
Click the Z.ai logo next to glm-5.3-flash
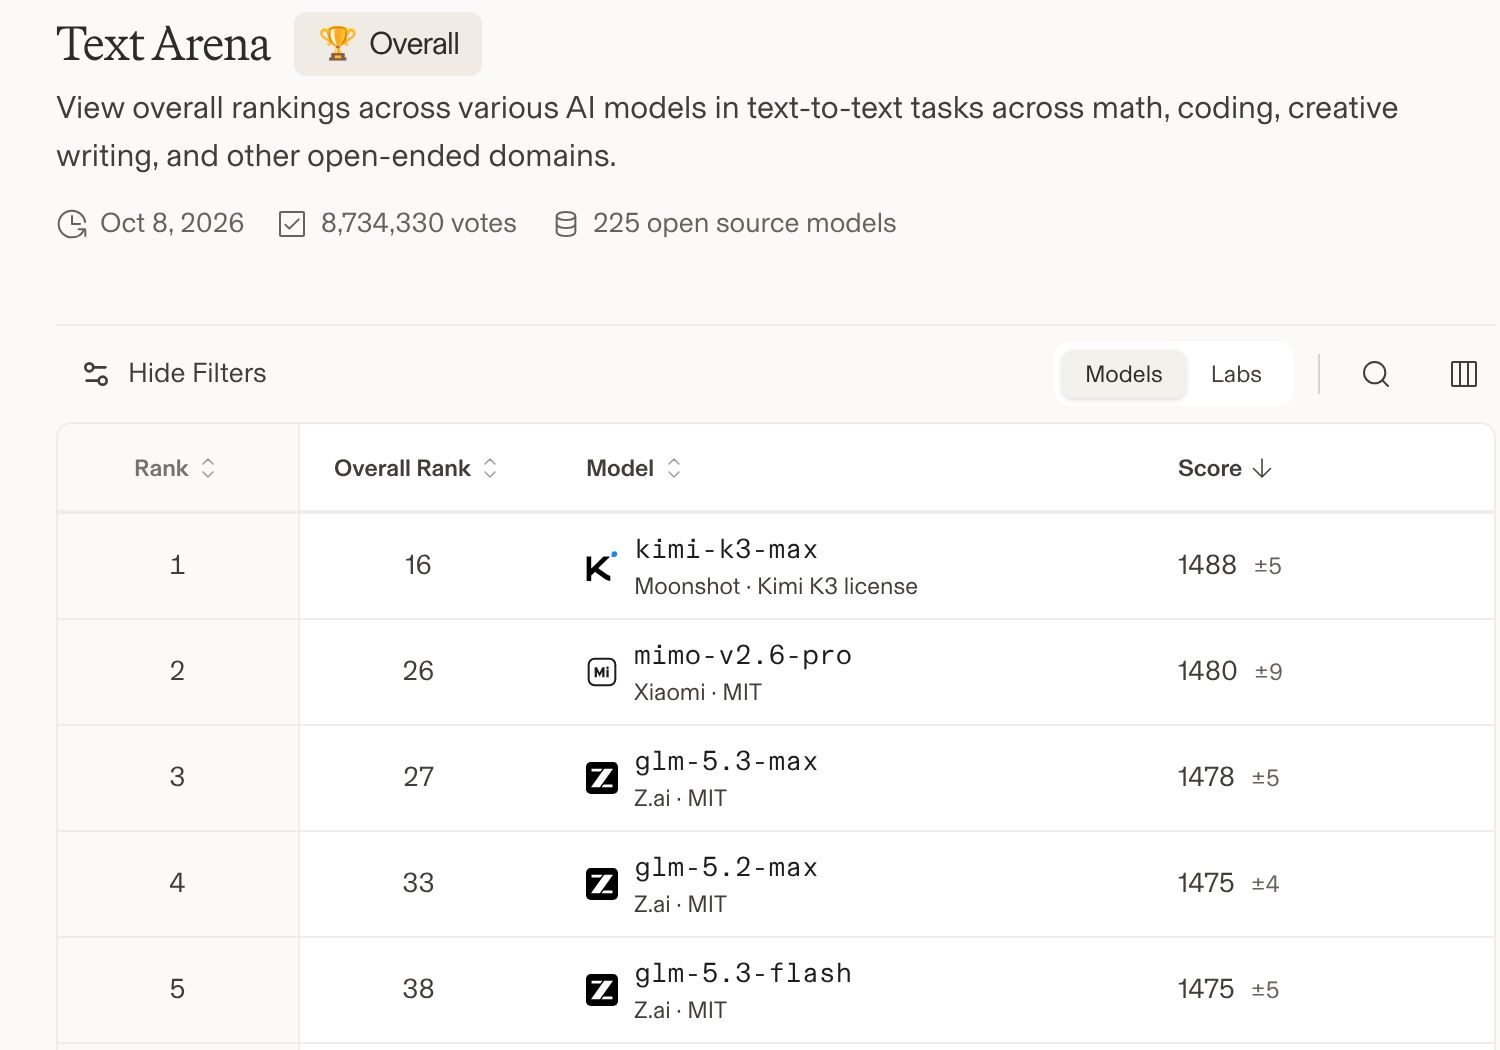point(601,990)
